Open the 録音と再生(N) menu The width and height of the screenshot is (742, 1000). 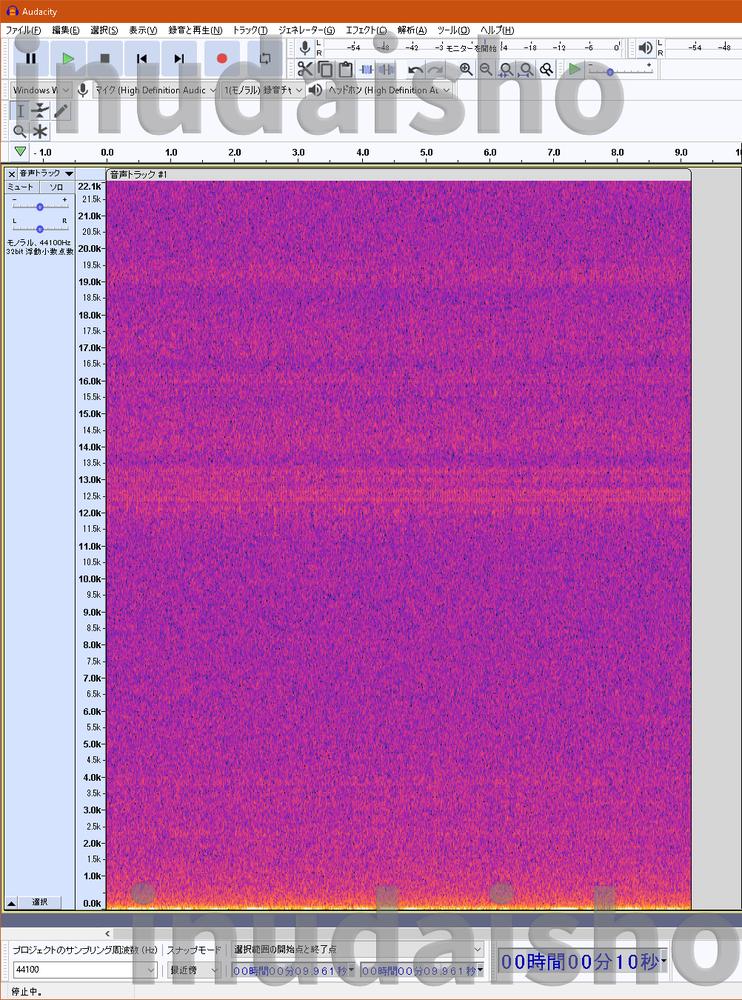click(195, 30)
